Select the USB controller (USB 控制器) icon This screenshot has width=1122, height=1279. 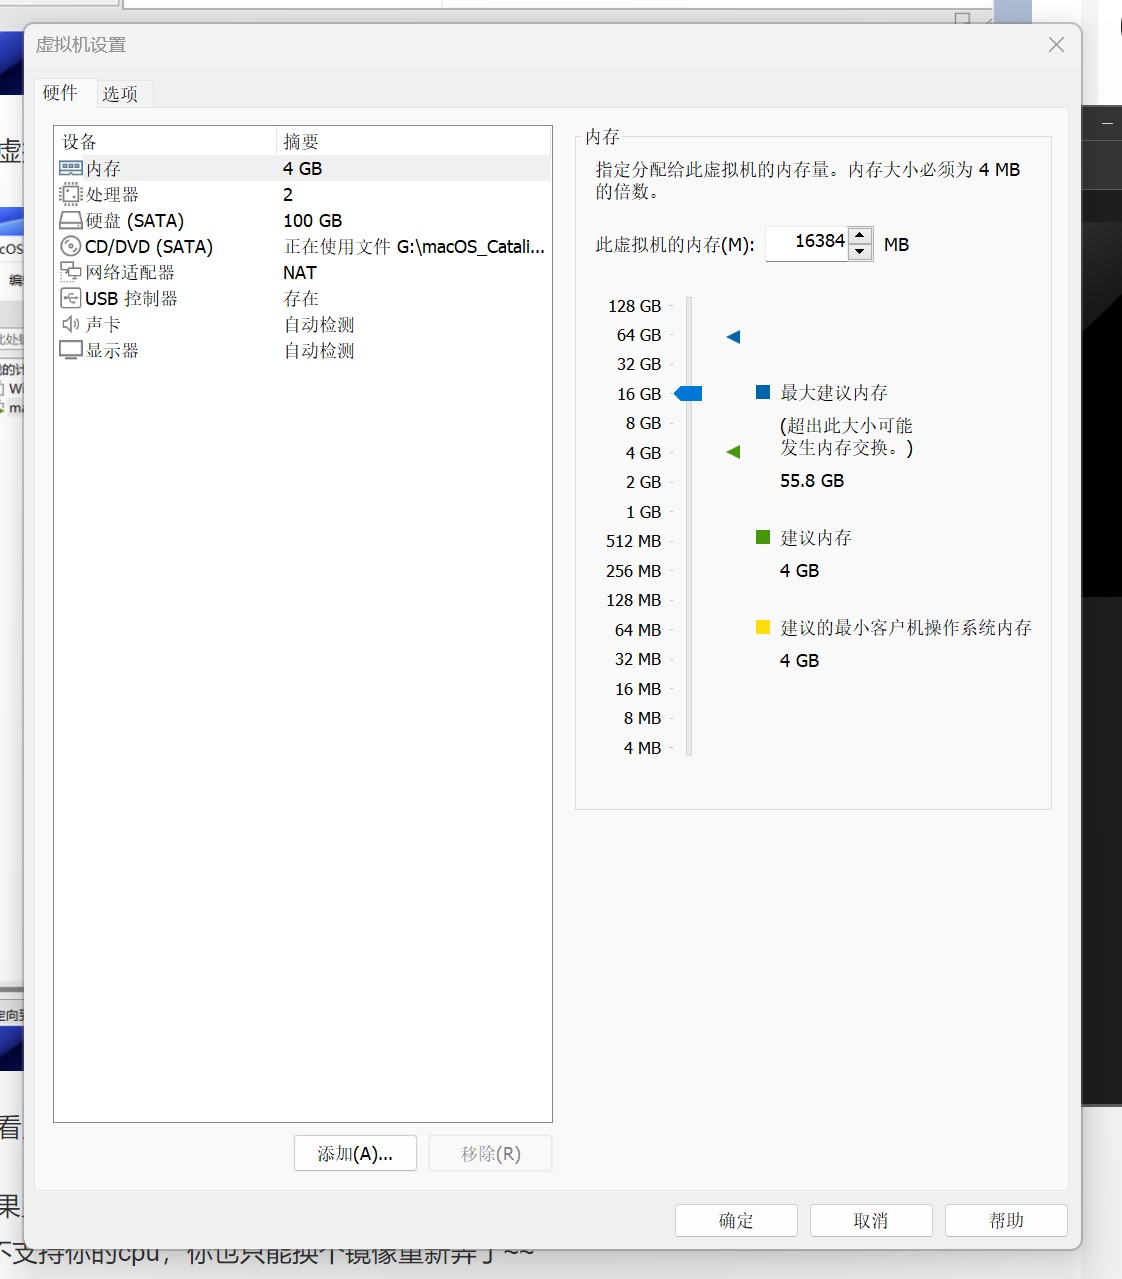point(71,298)
